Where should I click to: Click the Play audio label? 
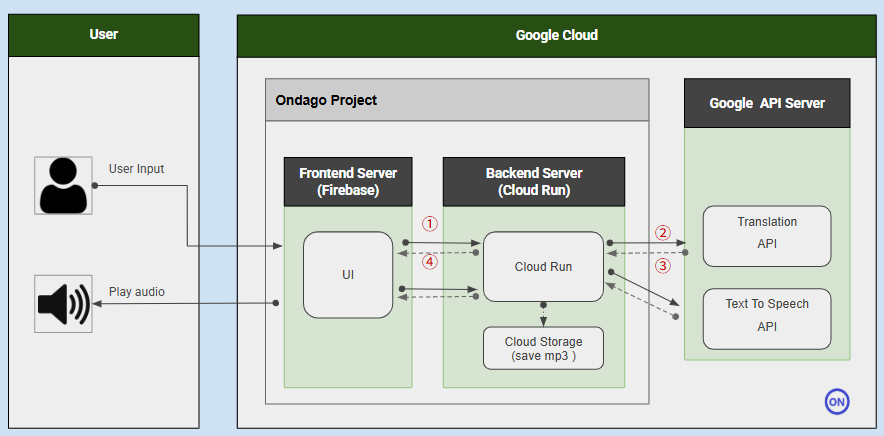coord(137,292)
